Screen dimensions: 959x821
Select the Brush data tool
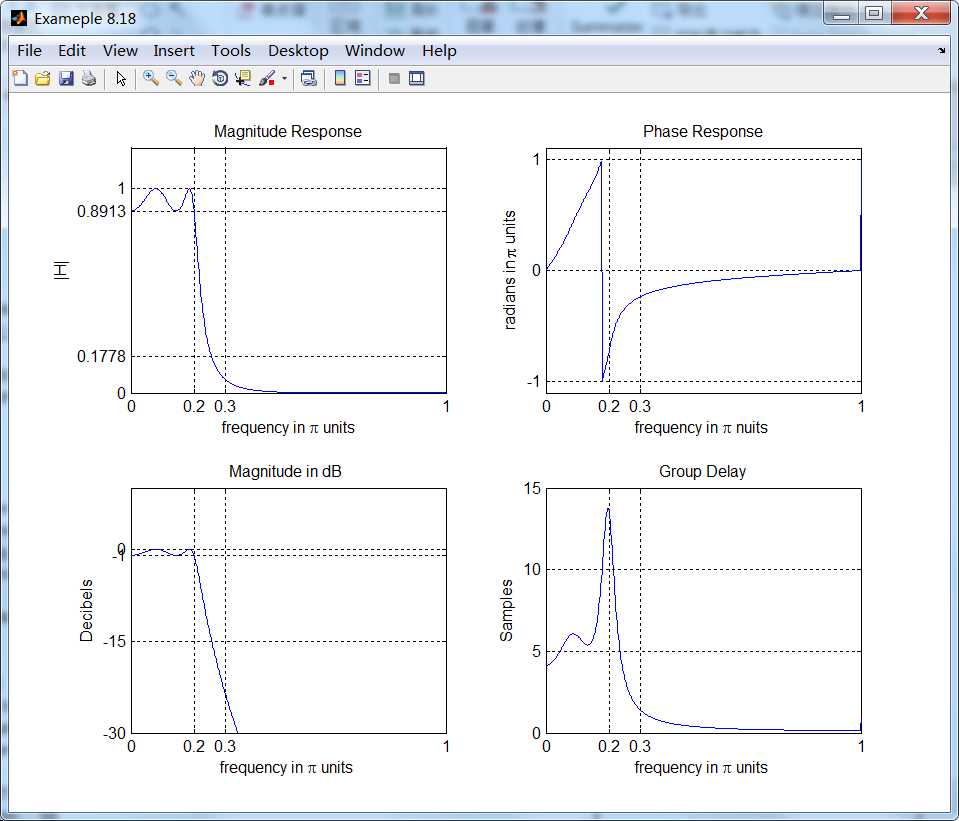coord(267,78)
